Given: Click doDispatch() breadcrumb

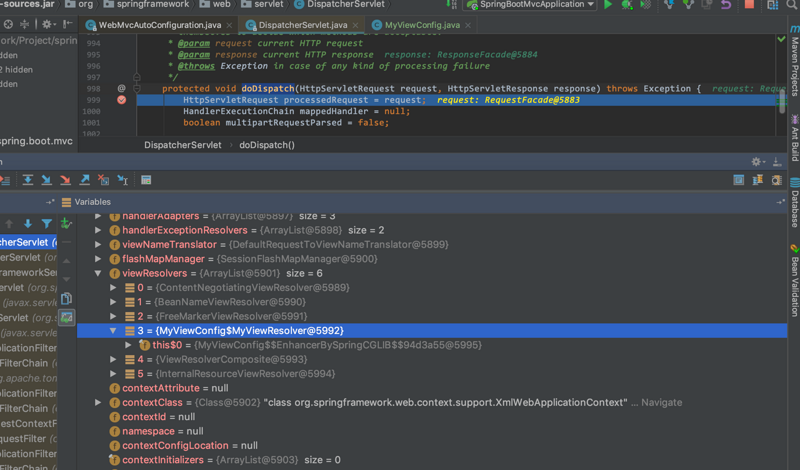Looking at the screenshot, I should point(267,145).
